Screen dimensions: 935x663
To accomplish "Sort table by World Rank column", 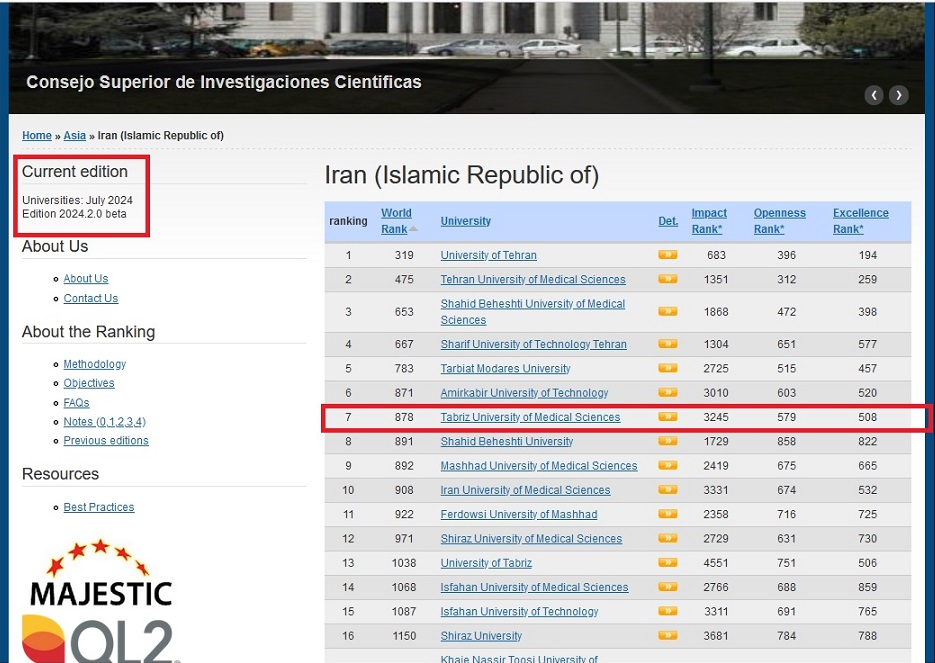I will pos(396,221).
